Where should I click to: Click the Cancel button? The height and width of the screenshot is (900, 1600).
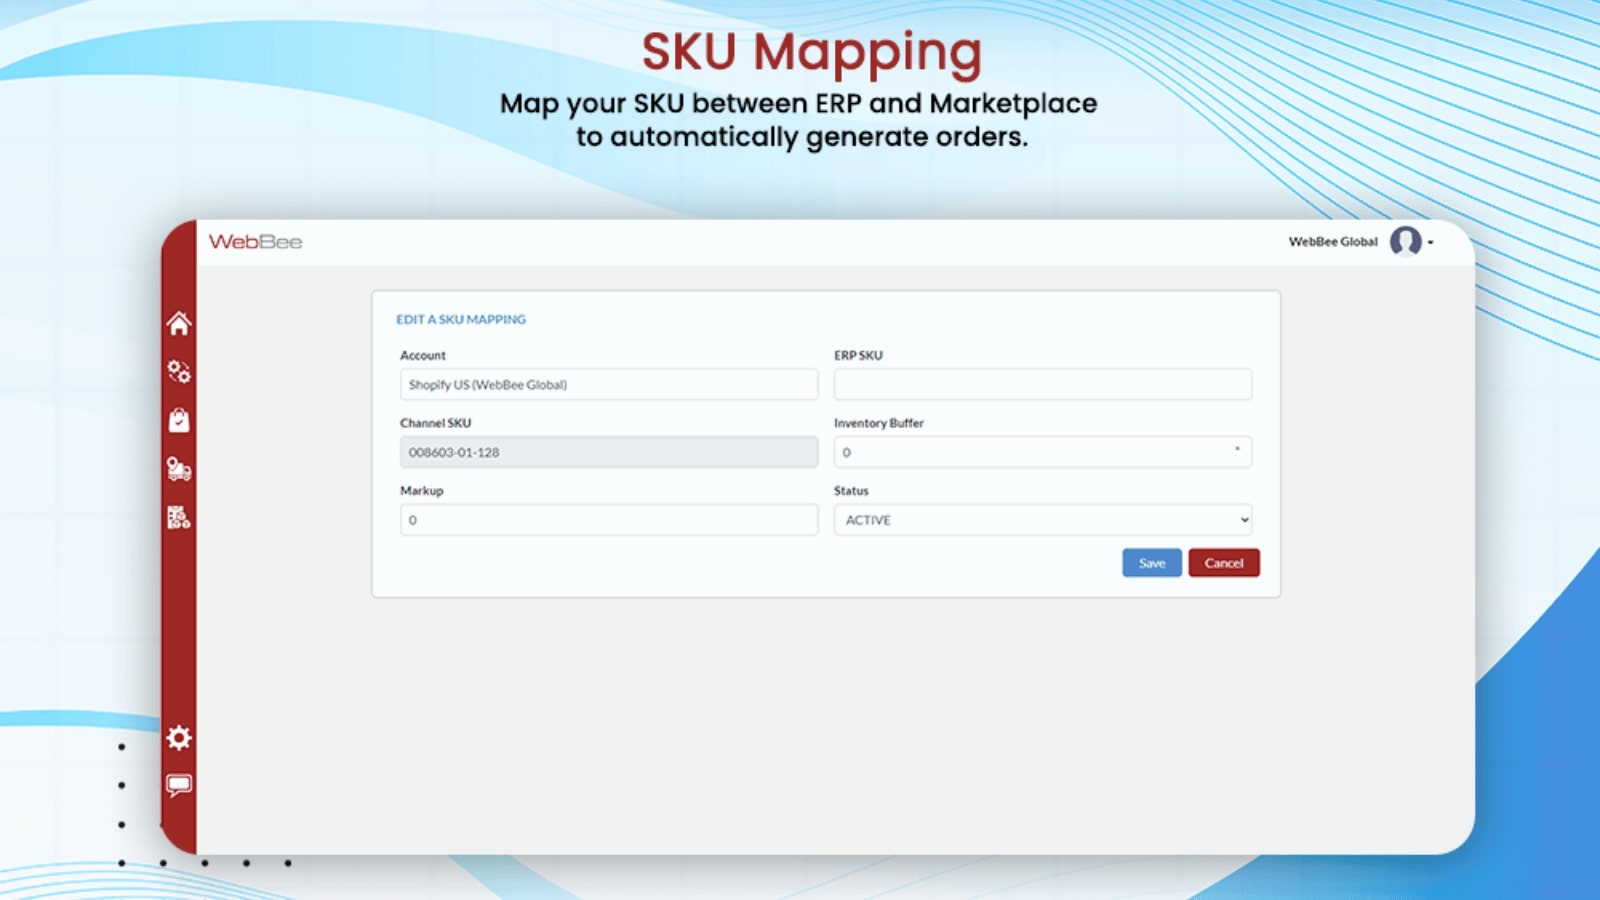1224,563
